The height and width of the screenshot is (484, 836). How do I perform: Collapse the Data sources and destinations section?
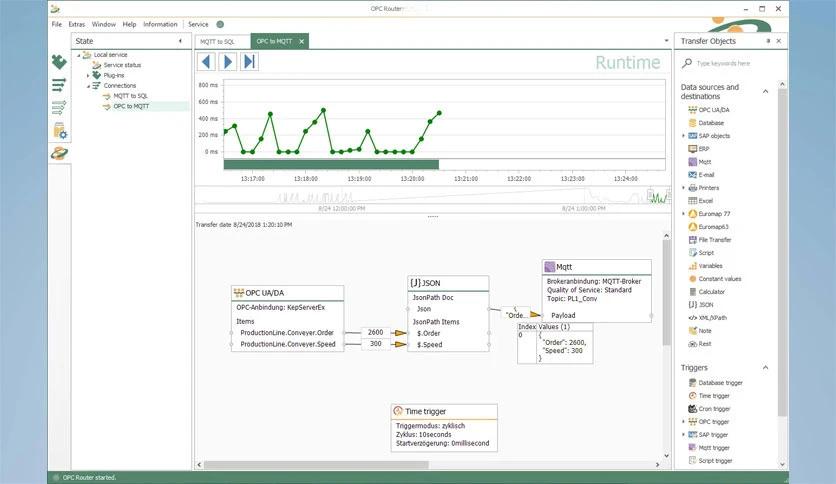tap(766, 91)
